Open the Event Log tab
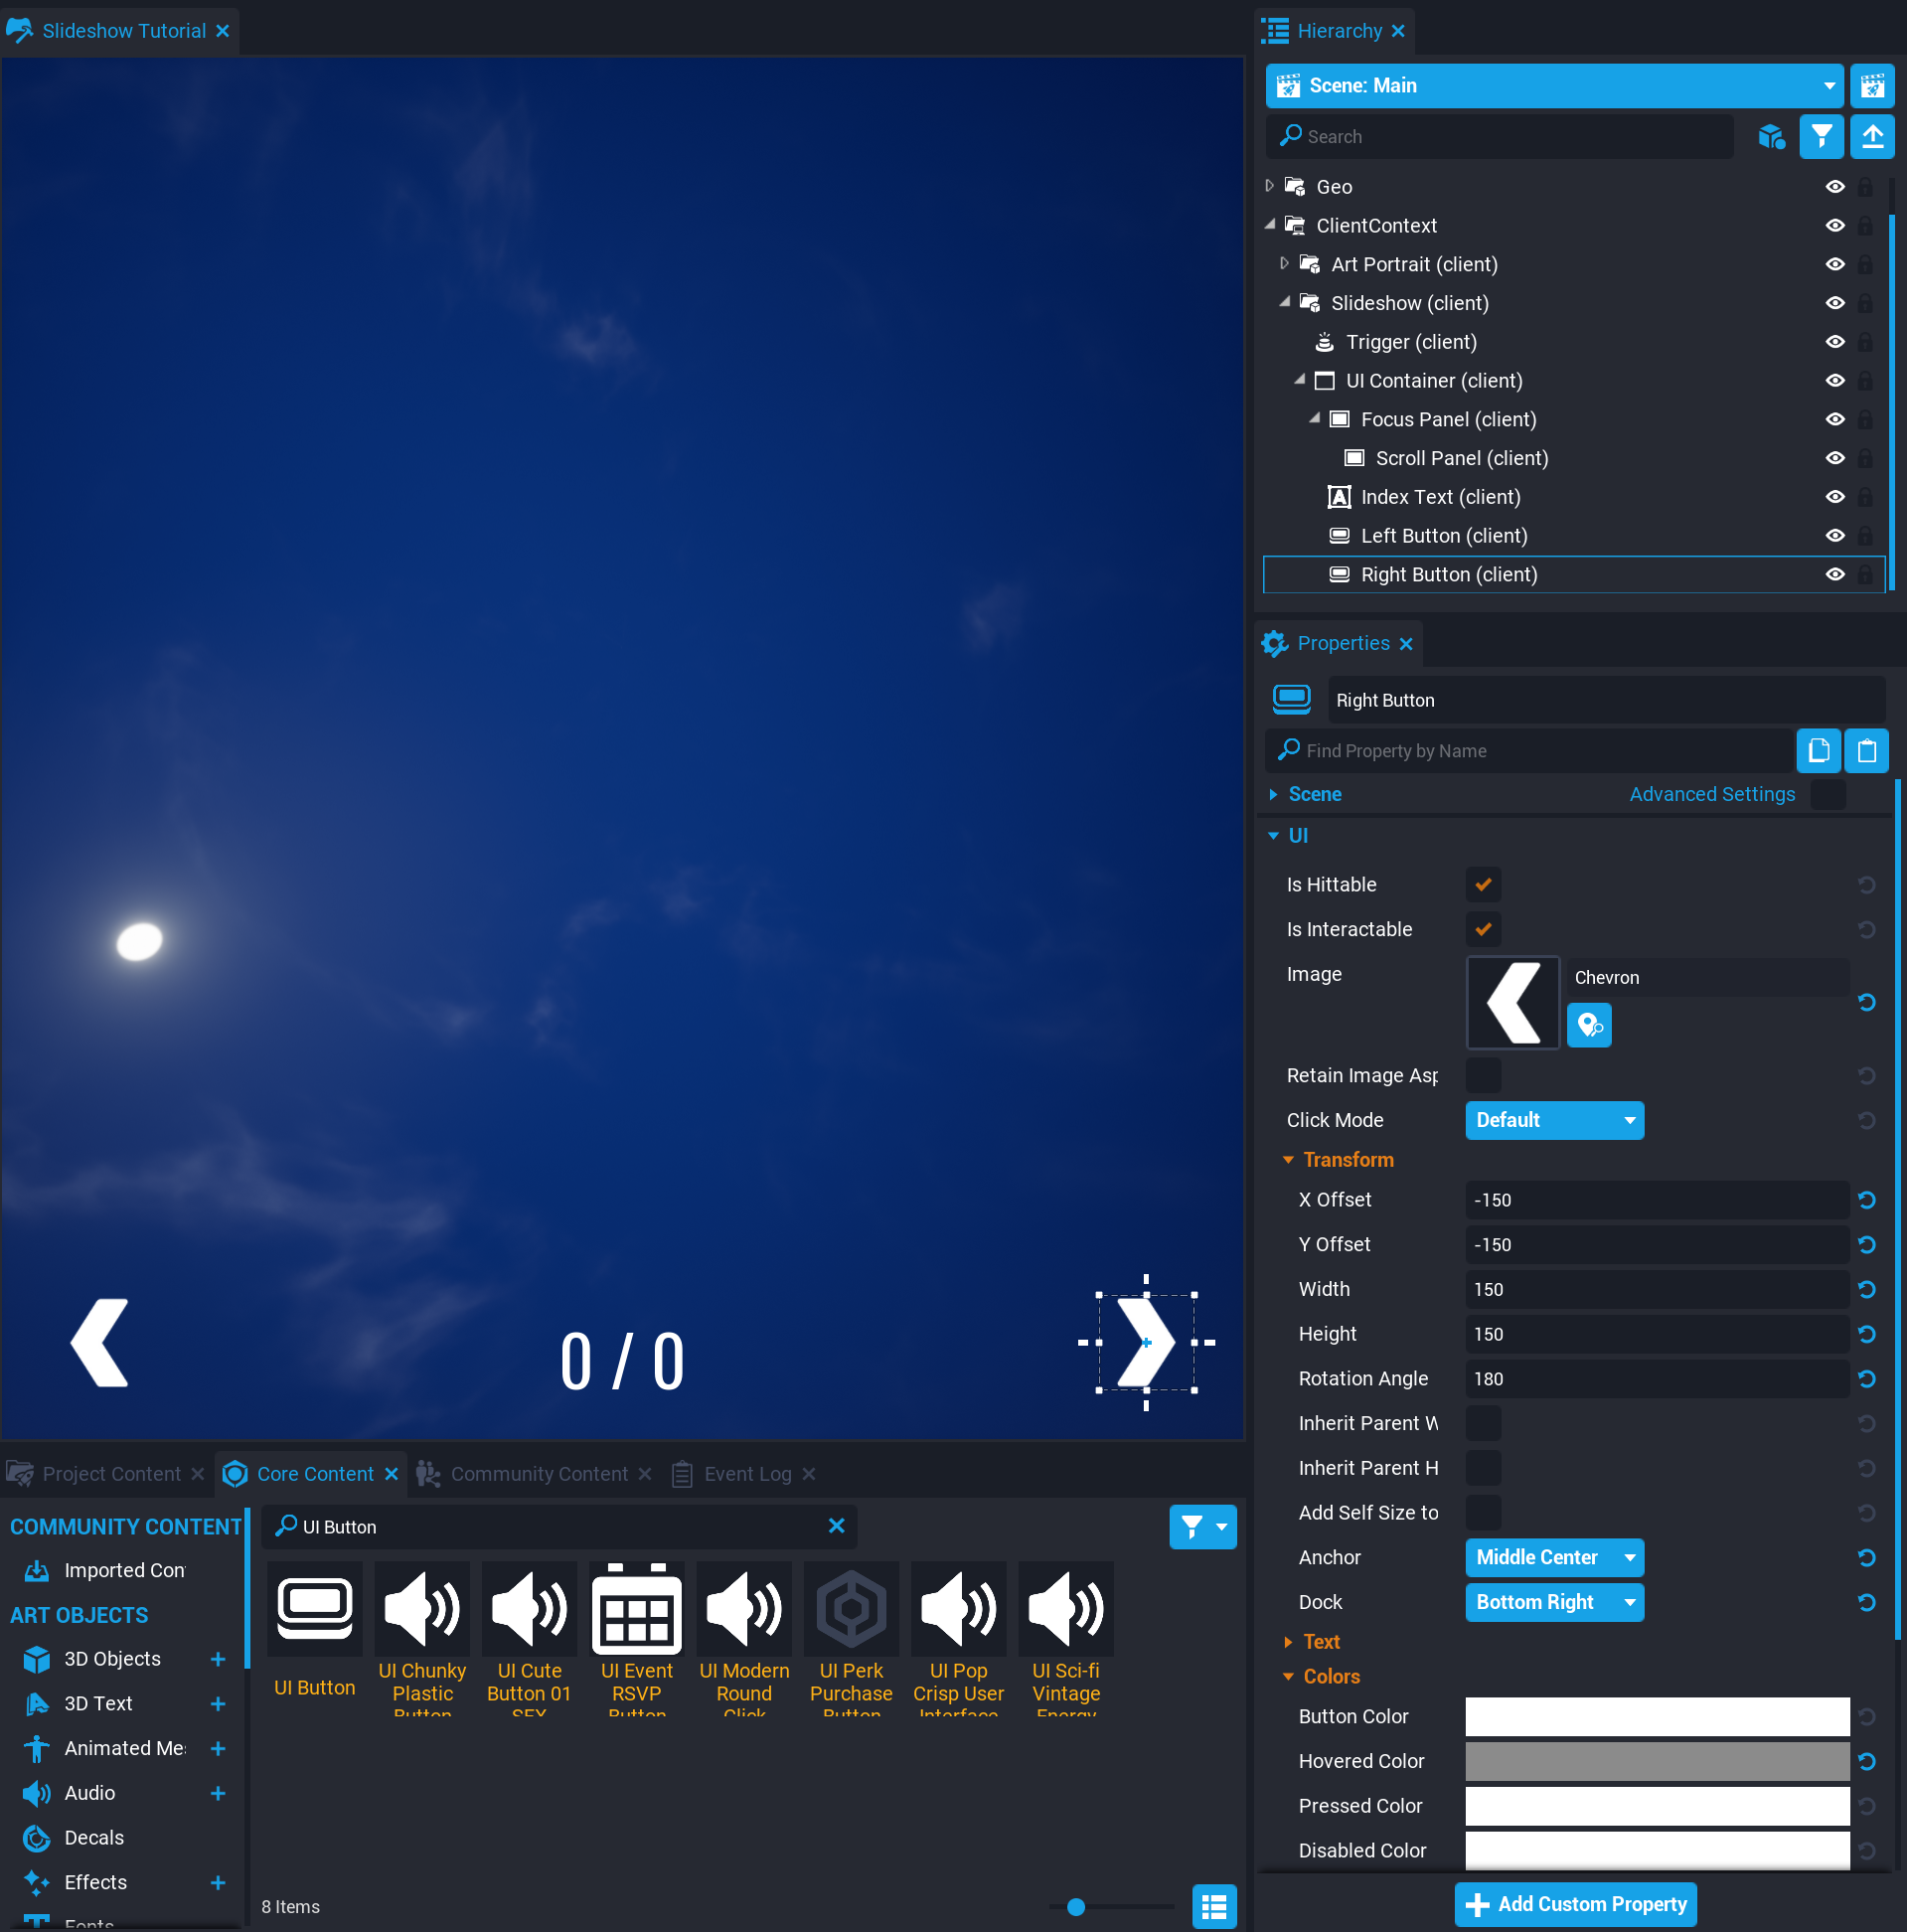The width and height of the screenshot is (1907, 1932). click(x=746, y=1474)
